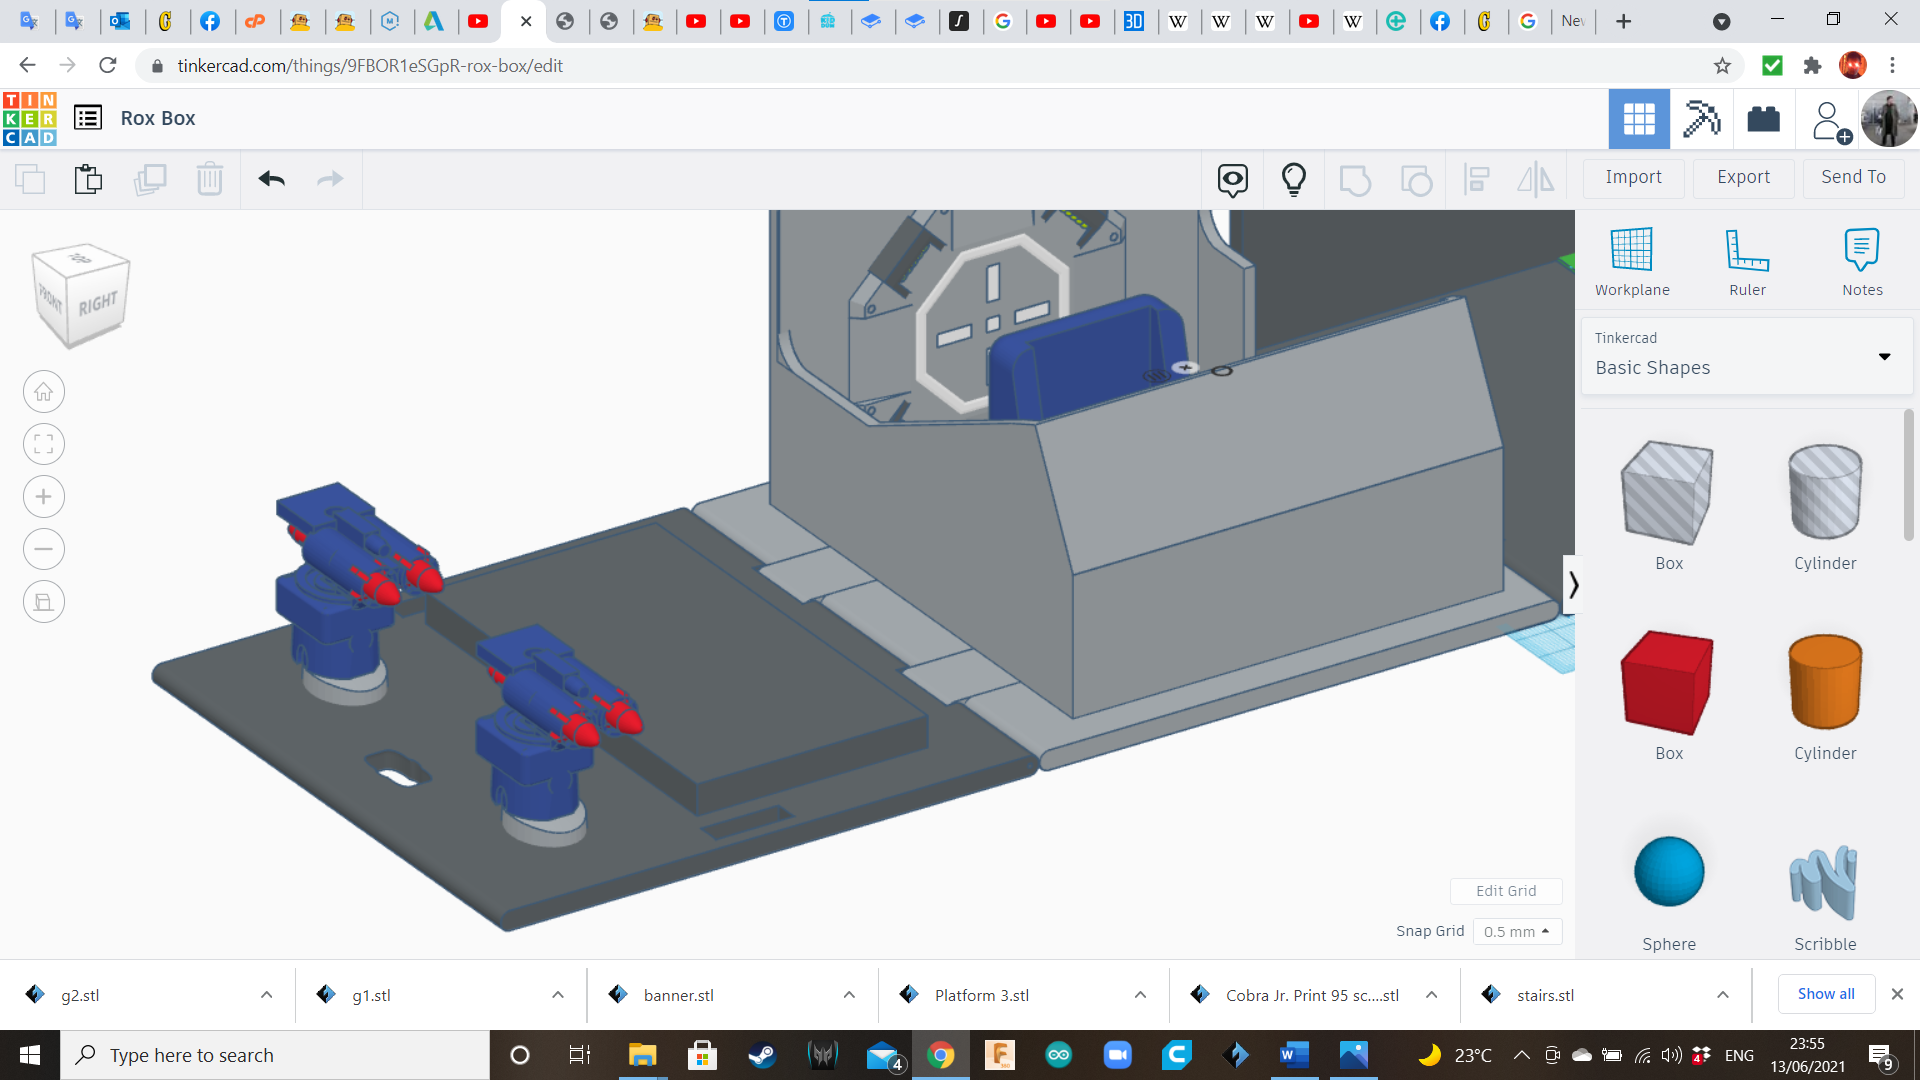The image size is (1920, 1080).
Task: Open the Export menu
Action: click(x=1743, y=177)
